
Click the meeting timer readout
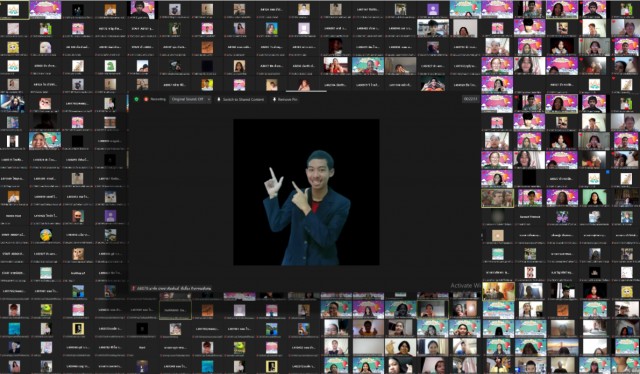coord(470,99)
